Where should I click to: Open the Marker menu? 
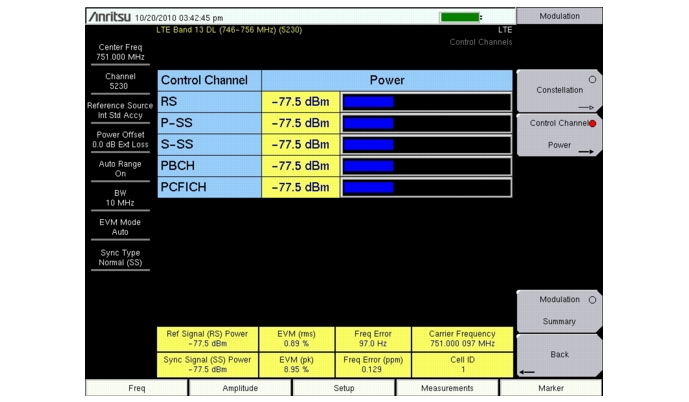pyautogui.click(x=551, y=388)
